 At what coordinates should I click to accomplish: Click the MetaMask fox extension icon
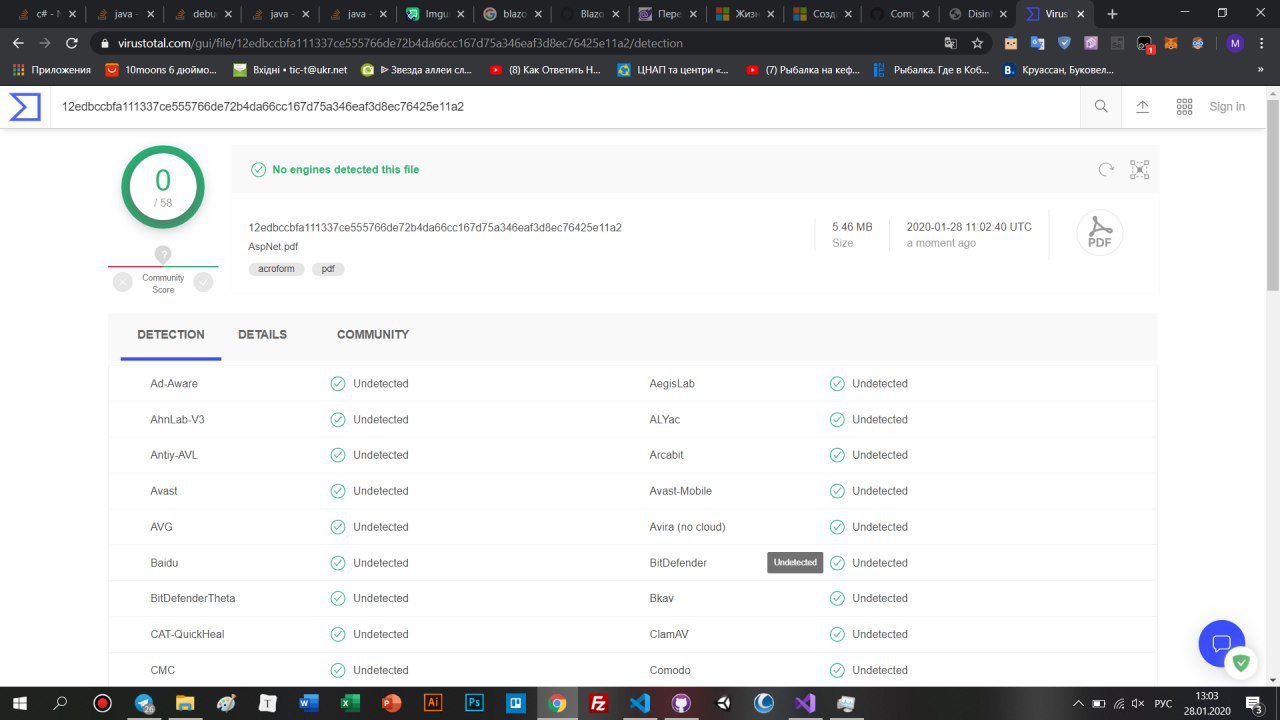(x=1171, y=43)
